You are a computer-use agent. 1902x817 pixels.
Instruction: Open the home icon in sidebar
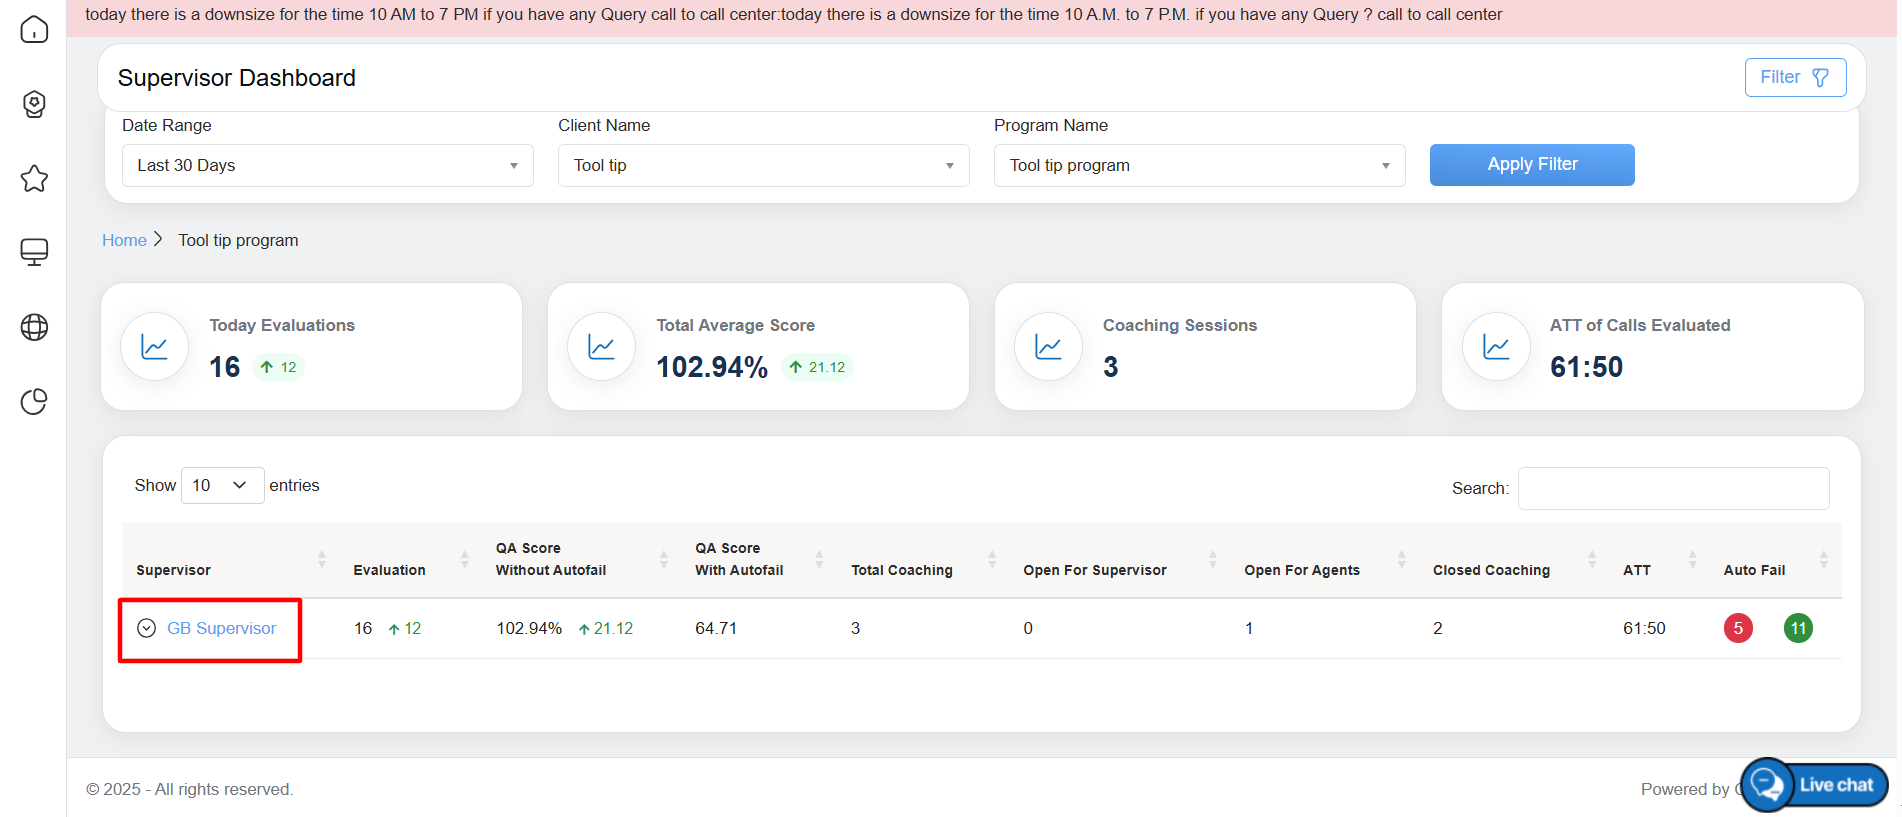pos(34,29)
